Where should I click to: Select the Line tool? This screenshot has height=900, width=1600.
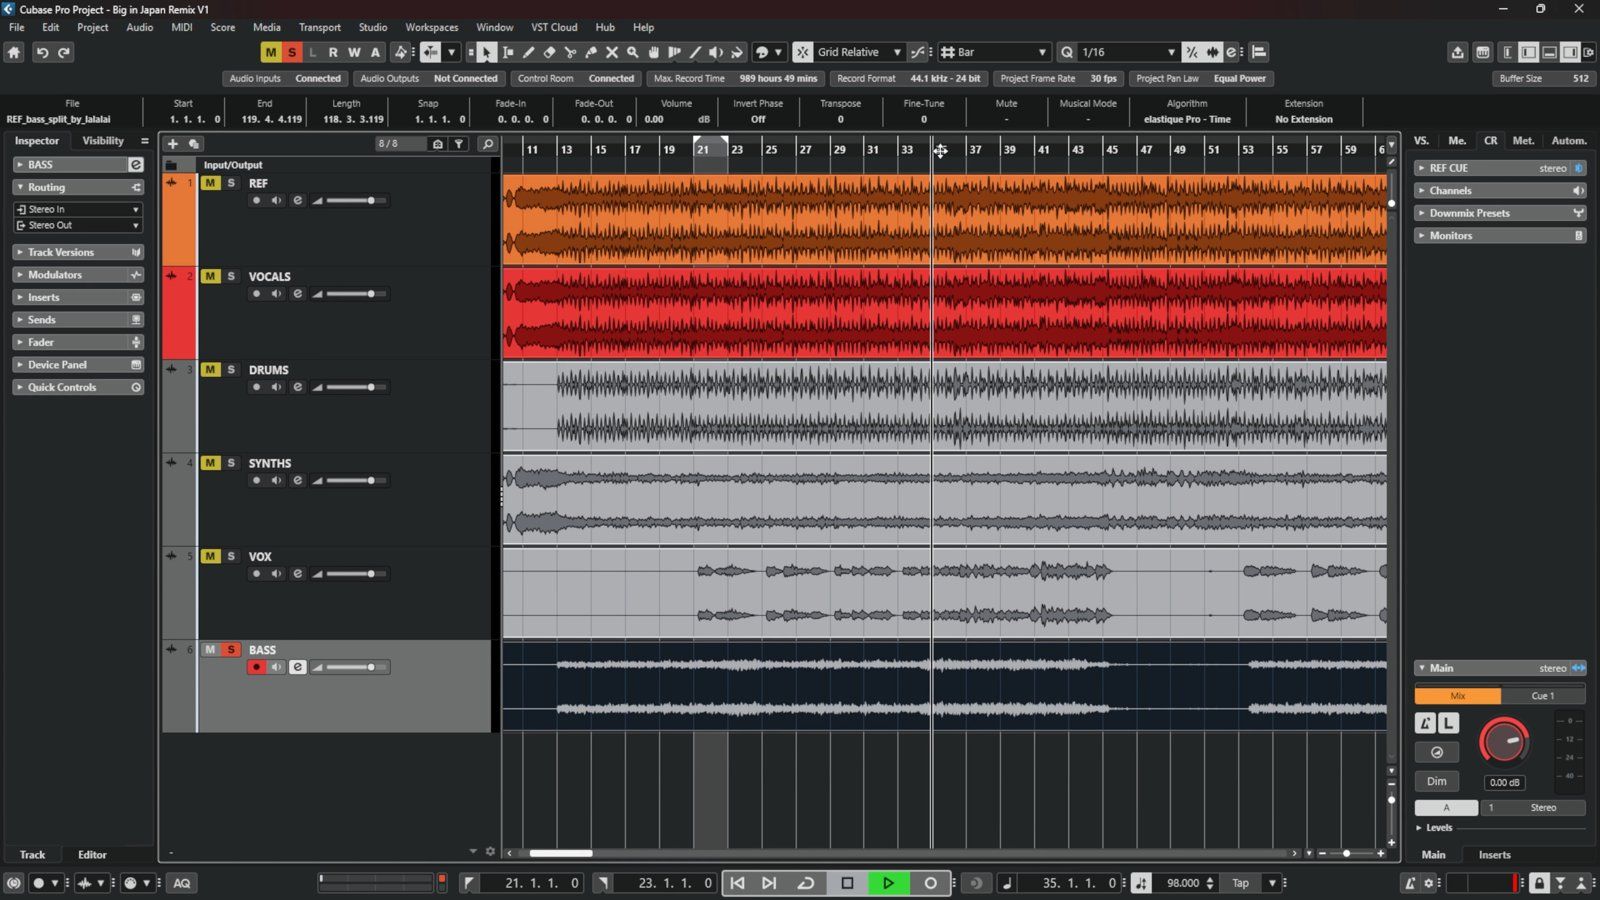[696, 52]
